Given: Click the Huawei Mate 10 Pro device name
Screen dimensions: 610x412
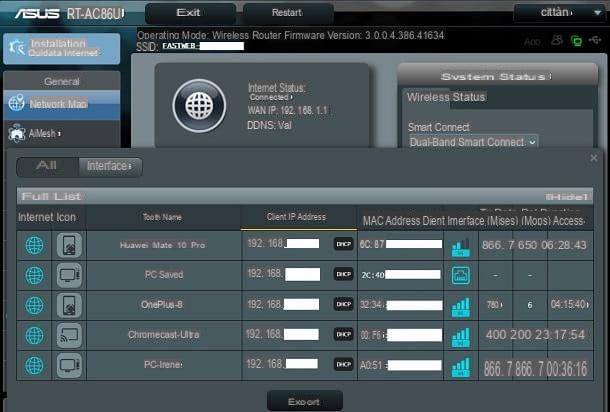Looking at the screenshot, I should click(x=163, y=245).
